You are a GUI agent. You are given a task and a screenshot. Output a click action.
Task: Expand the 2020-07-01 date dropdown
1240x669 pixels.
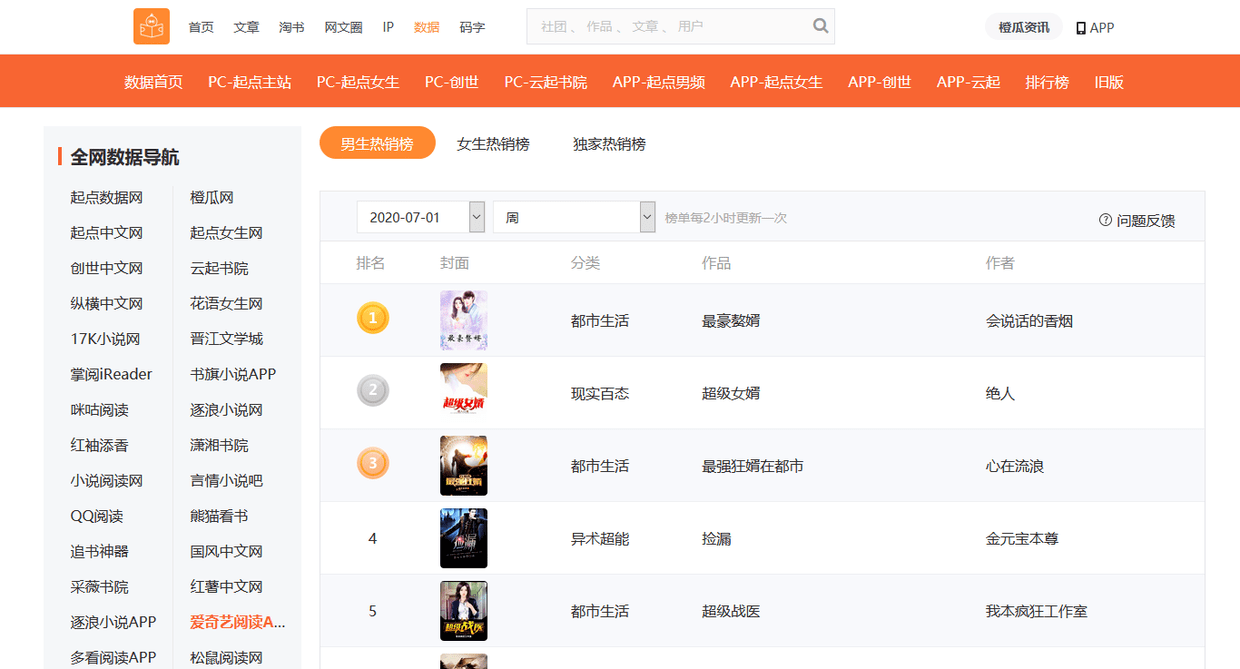point(477,217)
